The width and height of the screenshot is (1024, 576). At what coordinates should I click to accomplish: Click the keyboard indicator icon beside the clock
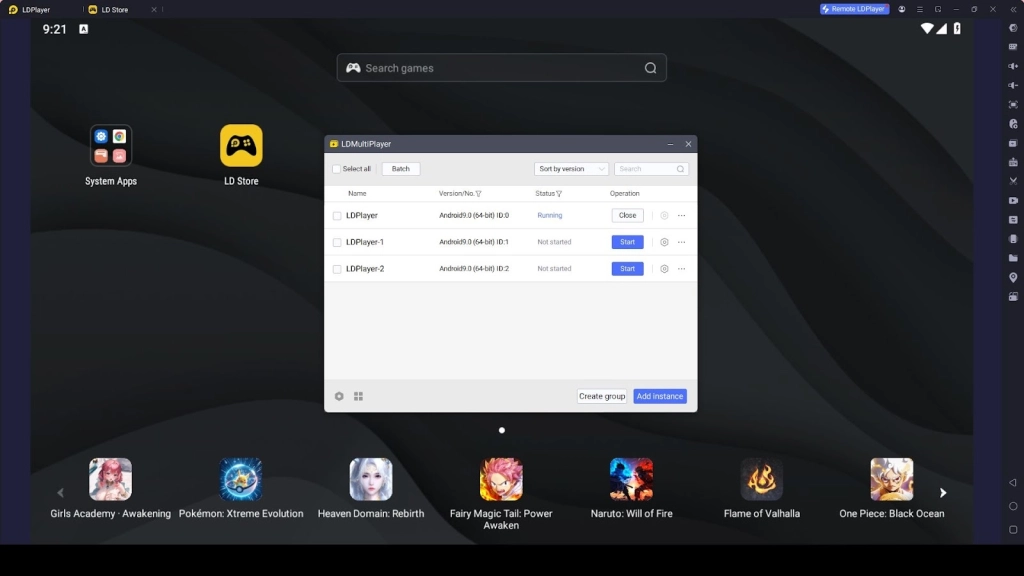coord(84,29)
